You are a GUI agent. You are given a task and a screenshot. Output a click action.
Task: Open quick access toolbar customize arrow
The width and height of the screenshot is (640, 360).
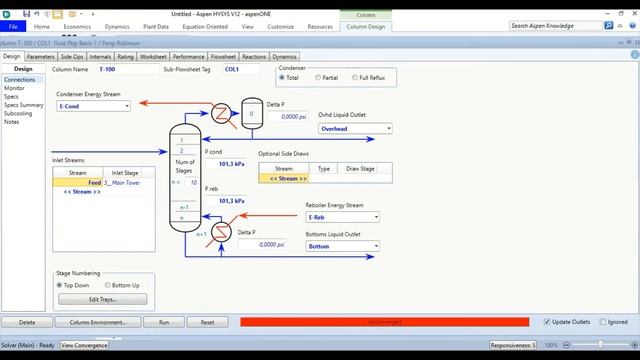click(93, 14)
